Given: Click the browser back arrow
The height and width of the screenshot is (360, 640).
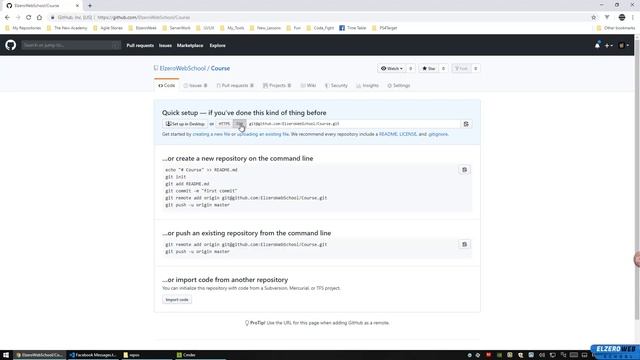Looking at the screenshot, I should click(7, 17).
